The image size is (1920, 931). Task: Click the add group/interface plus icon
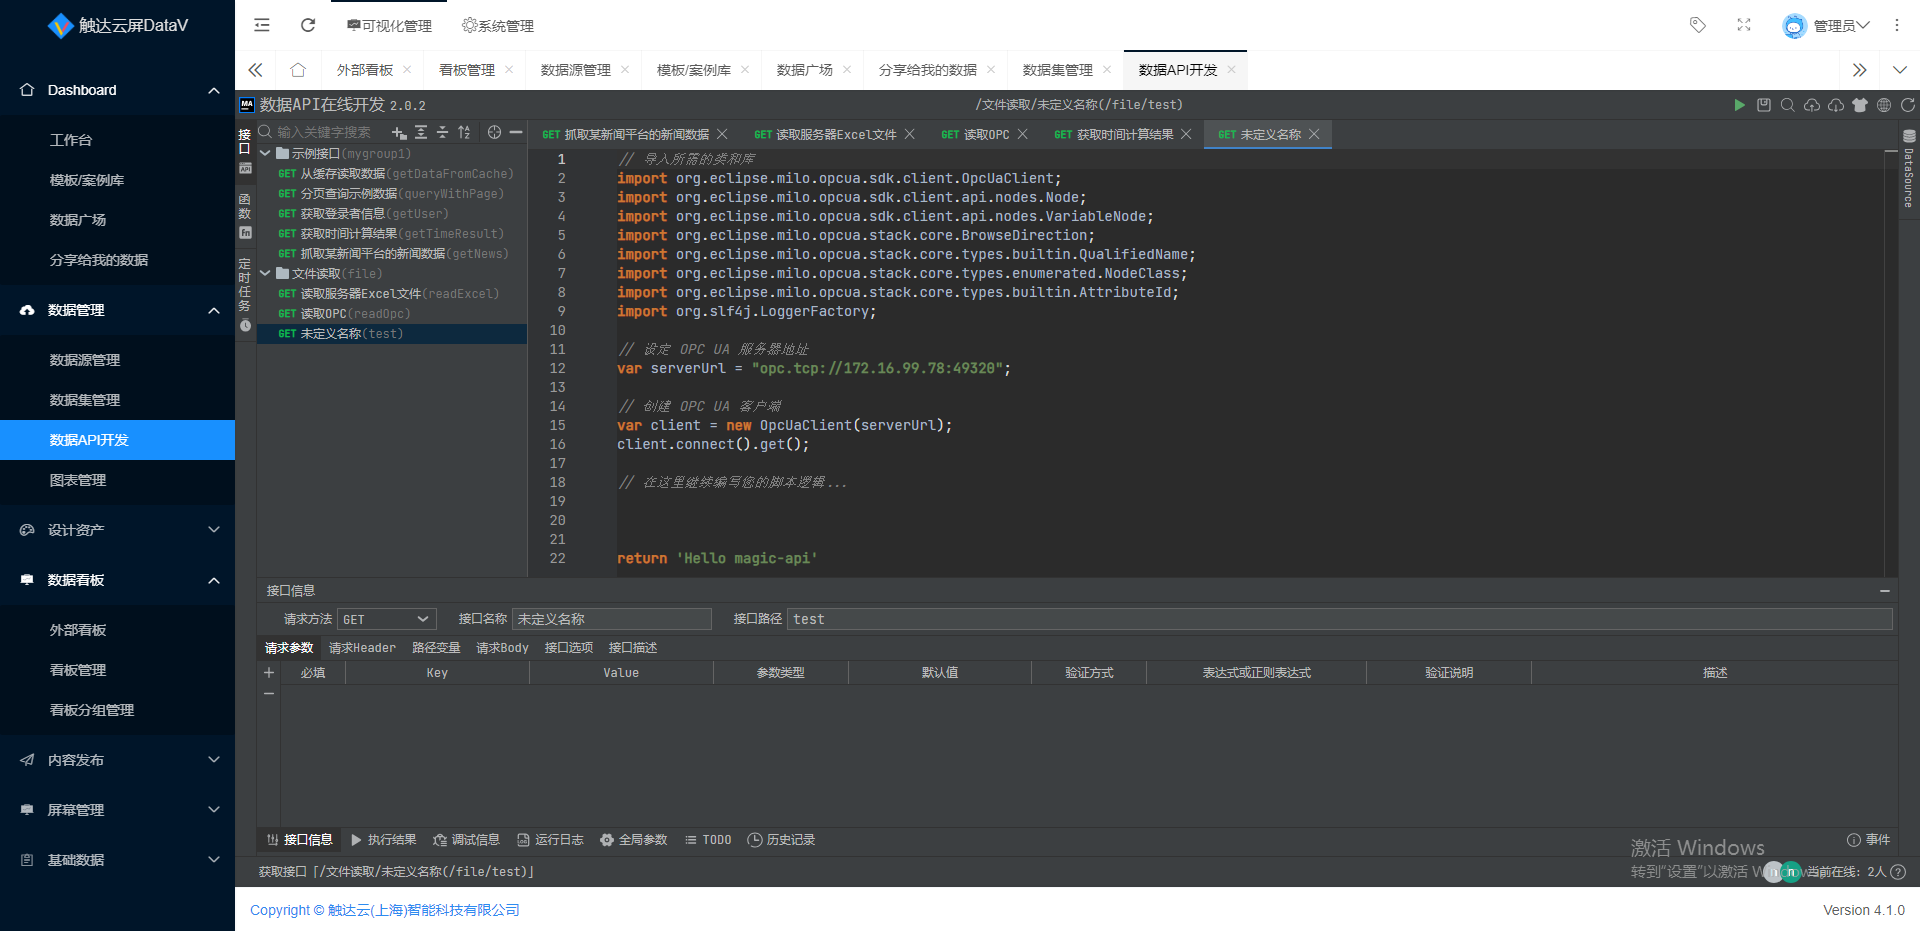399,132
